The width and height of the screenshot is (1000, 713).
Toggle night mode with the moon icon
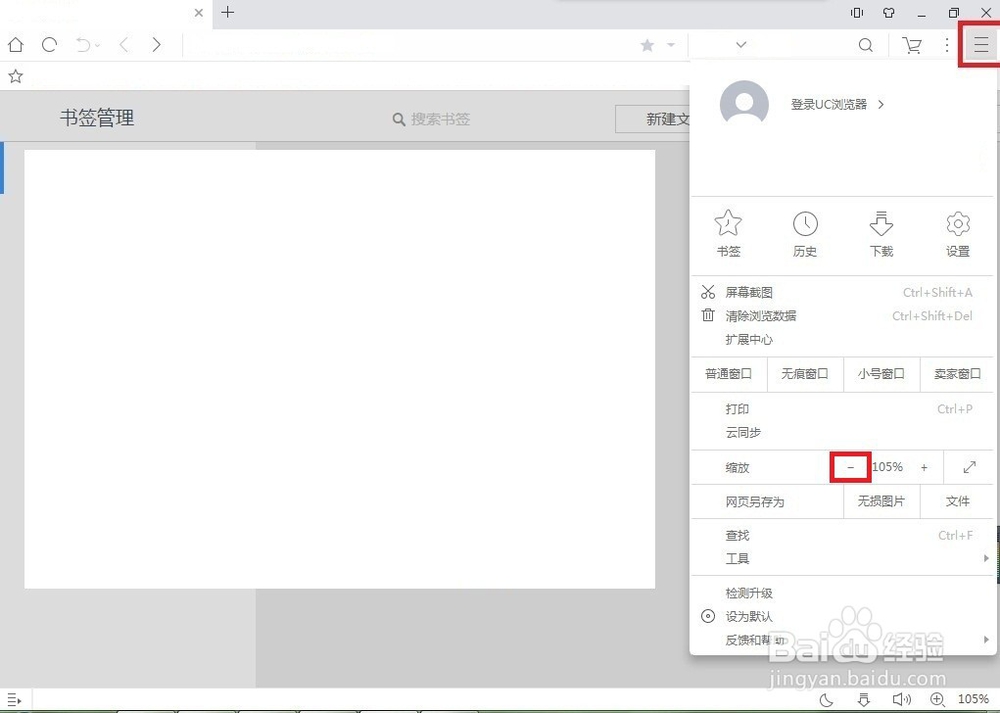[824, 699]
